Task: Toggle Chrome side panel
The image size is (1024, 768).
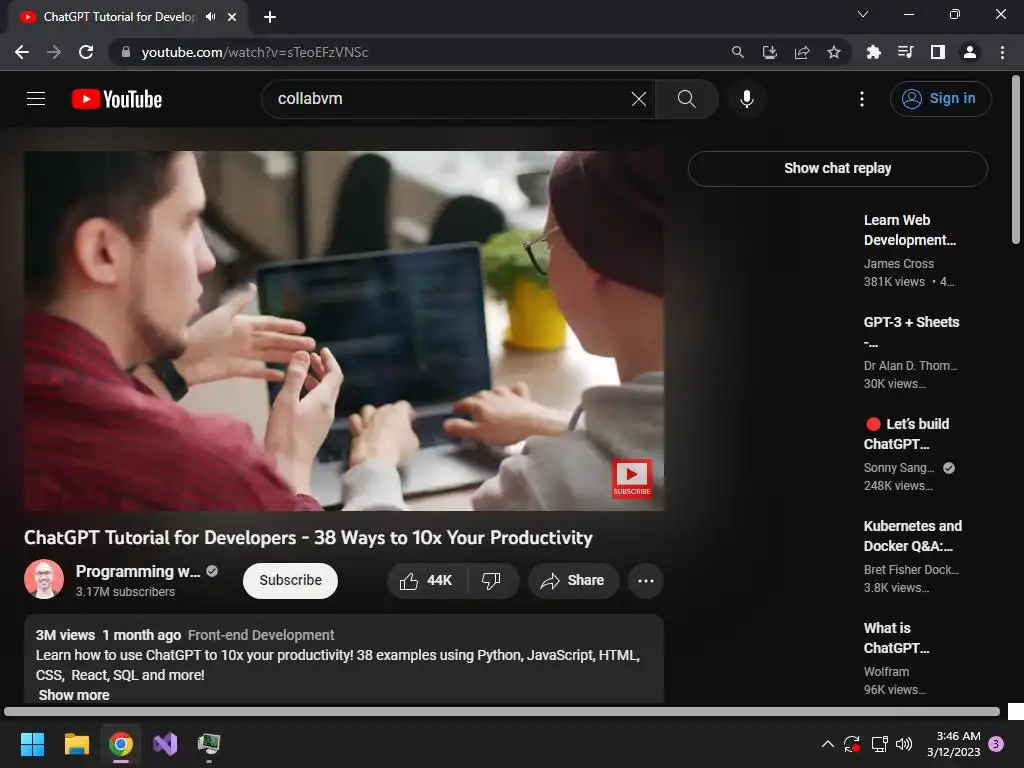Action: [x=938, y=52]
